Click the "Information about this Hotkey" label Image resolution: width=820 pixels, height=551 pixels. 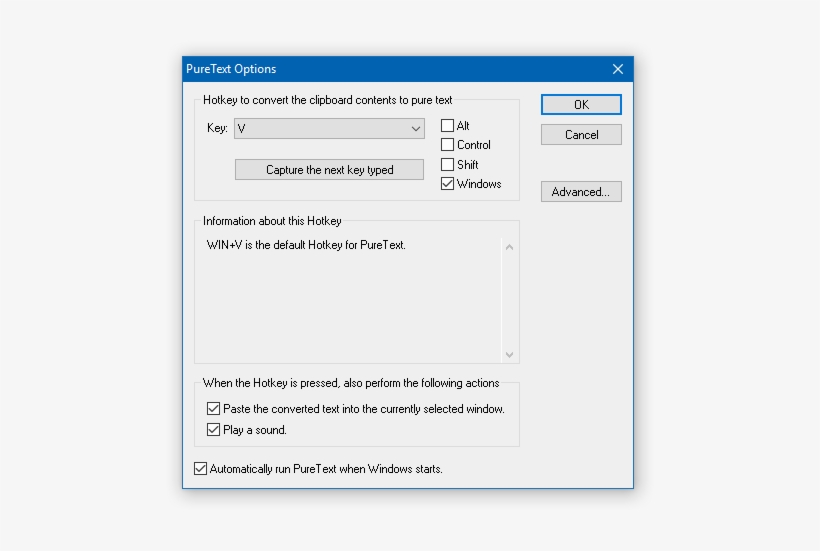coord(272,221)
